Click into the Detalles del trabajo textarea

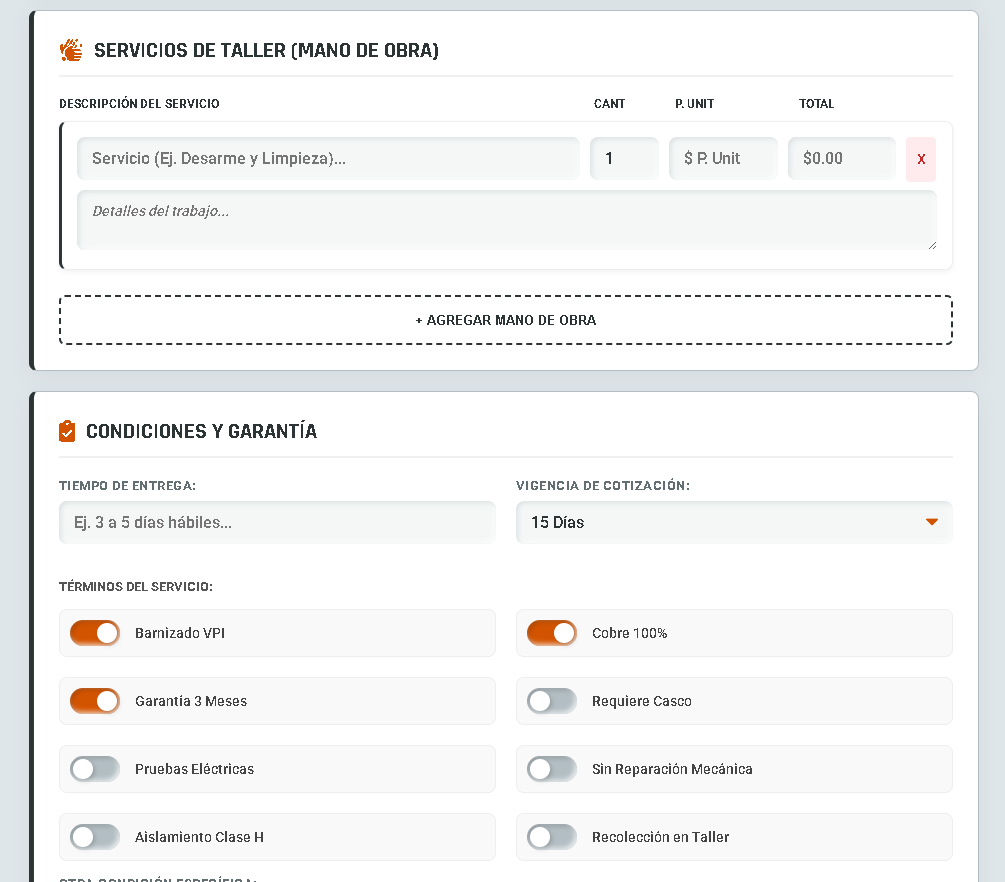click(506, 220)
